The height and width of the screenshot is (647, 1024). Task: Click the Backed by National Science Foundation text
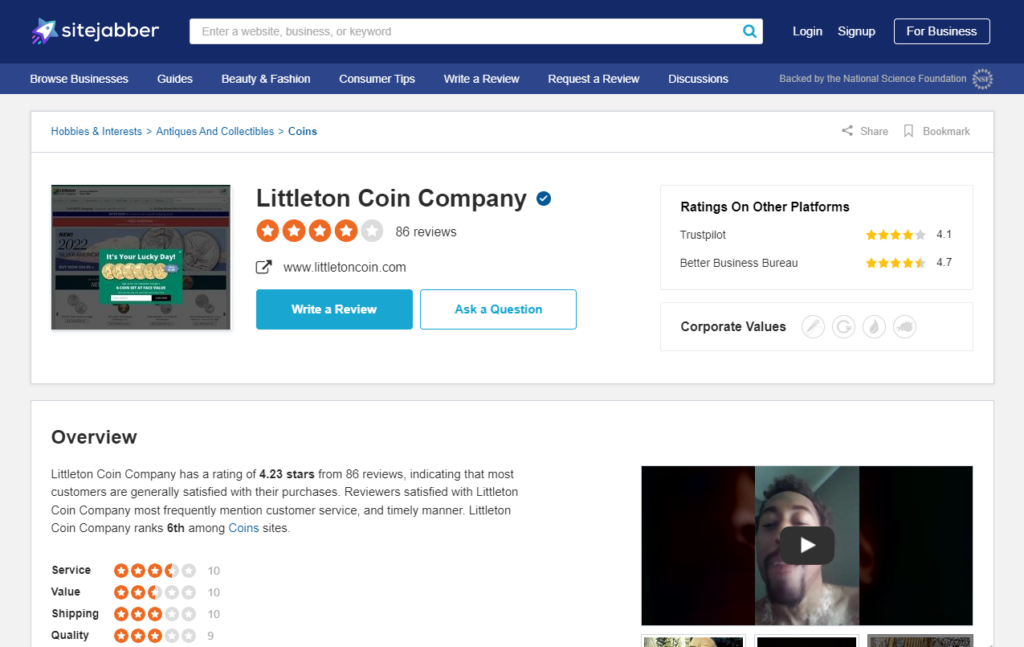click(872, 79)
